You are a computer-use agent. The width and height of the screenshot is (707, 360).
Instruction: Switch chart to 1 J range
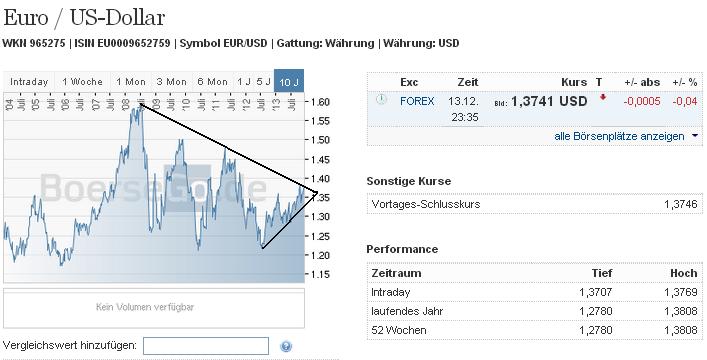click(243, 82)
